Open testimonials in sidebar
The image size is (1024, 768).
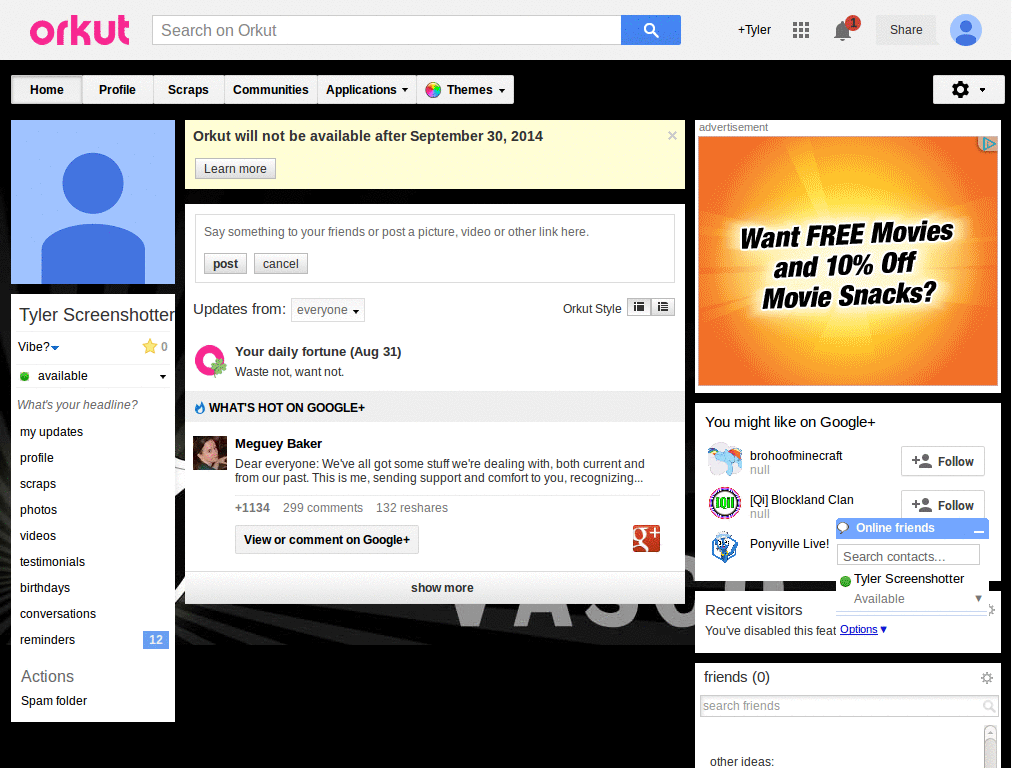[x=52, y=562]
